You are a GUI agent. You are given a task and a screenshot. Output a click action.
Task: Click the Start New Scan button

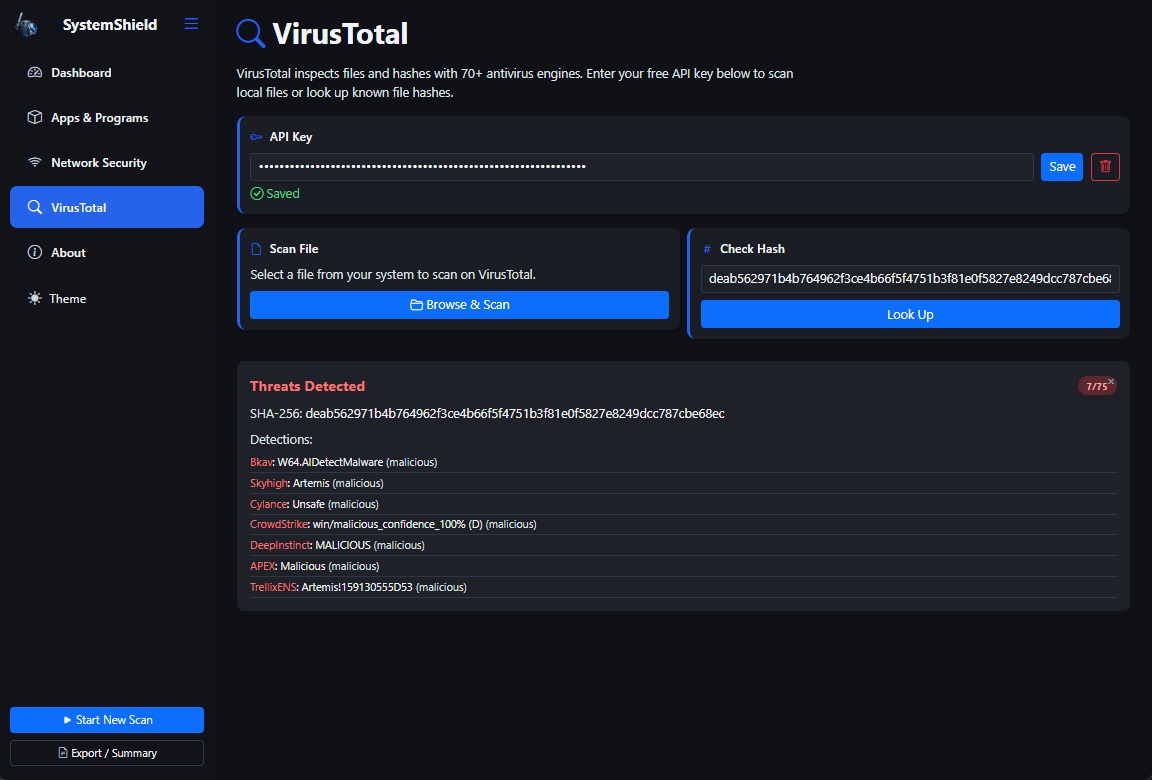[x=106, y=719]
